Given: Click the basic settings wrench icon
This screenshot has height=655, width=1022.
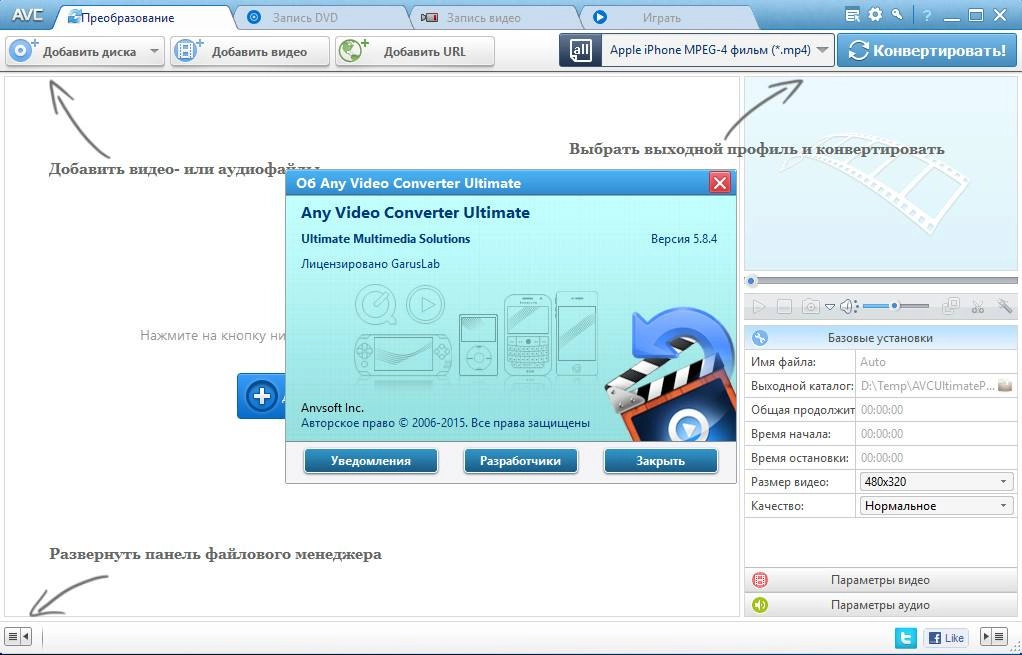Looking at the screenshot, I should pyautogui.click(x=760, y=338).
